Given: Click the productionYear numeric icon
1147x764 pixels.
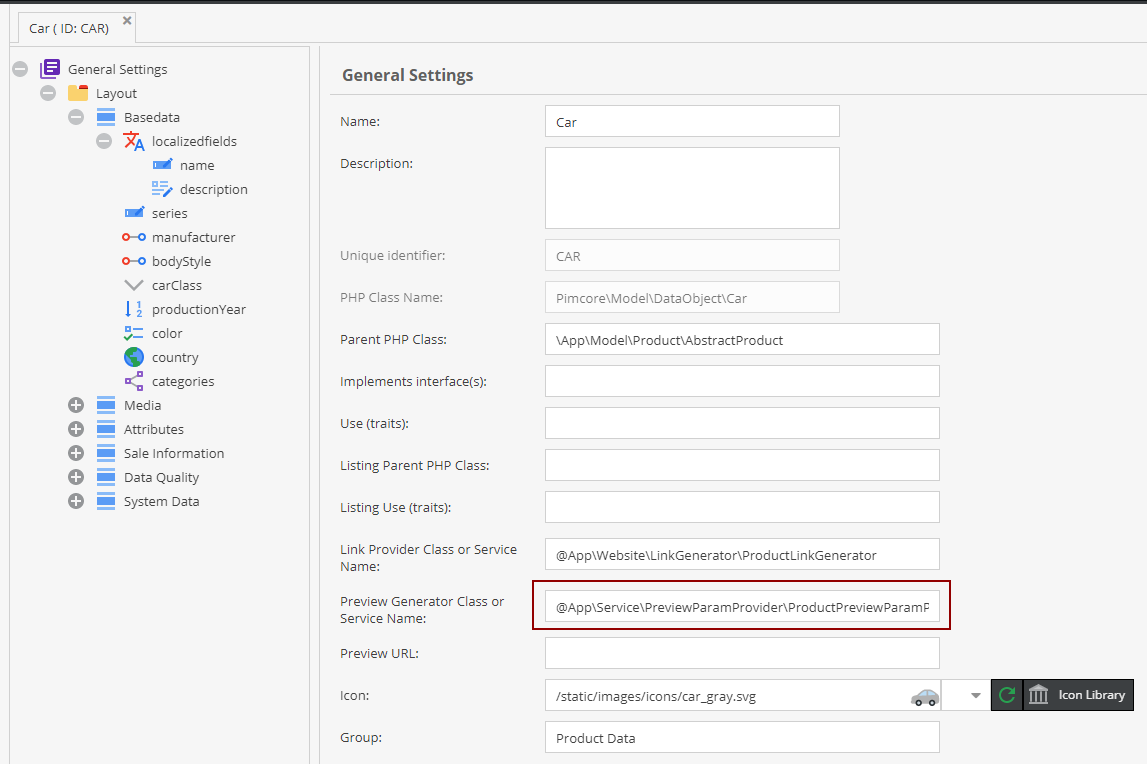Looking at the screenshot, I should click(x=134, y=309).
